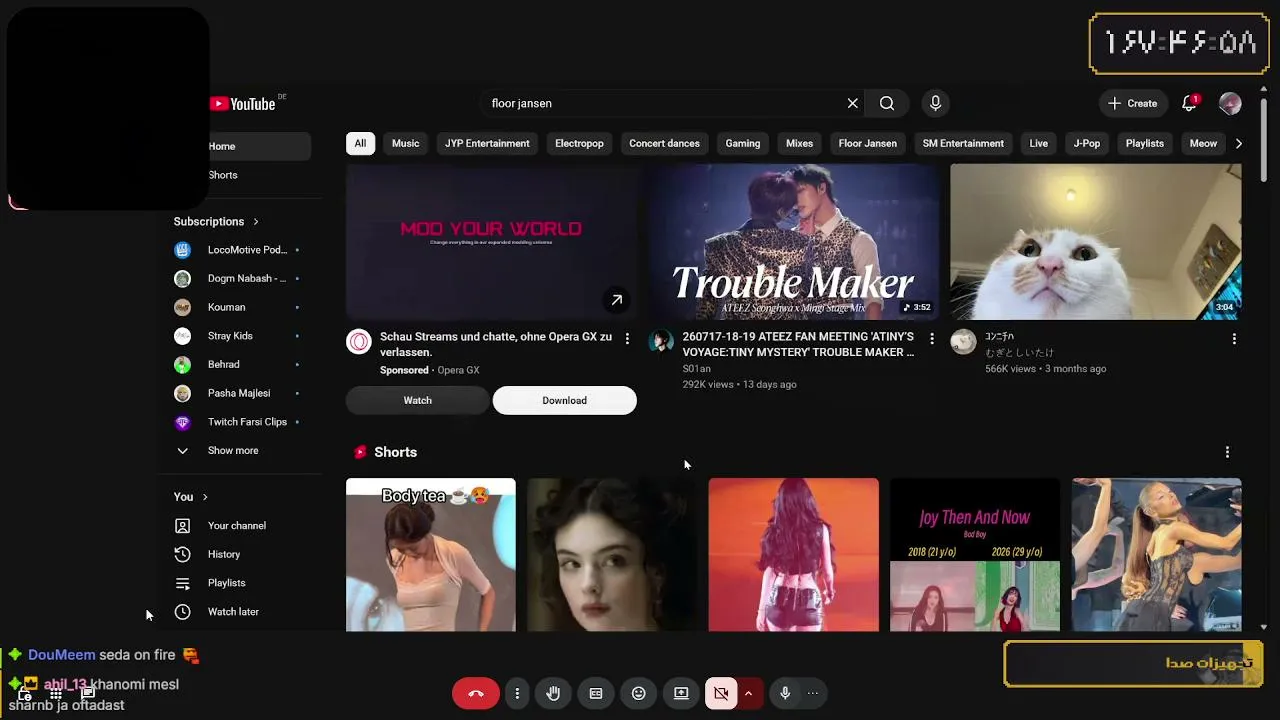Open the ATEEZ Fan Meeting video title
1280x720 pixels.
[x=798, y=345]
